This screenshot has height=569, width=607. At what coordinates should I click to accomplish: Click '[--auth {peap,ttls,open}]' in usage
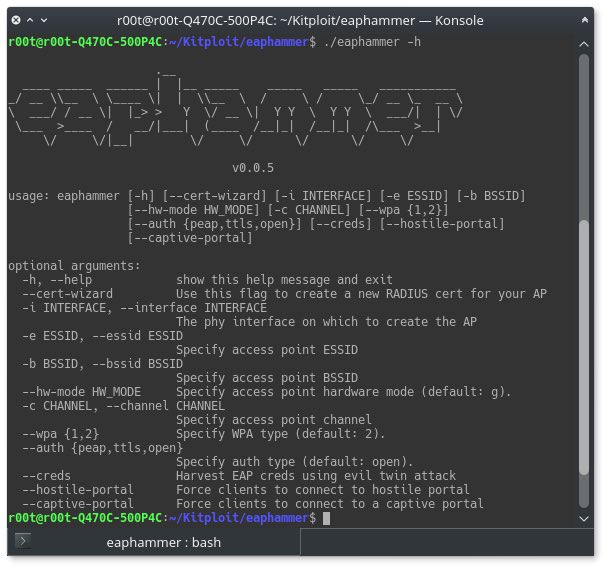coord(214,224)
